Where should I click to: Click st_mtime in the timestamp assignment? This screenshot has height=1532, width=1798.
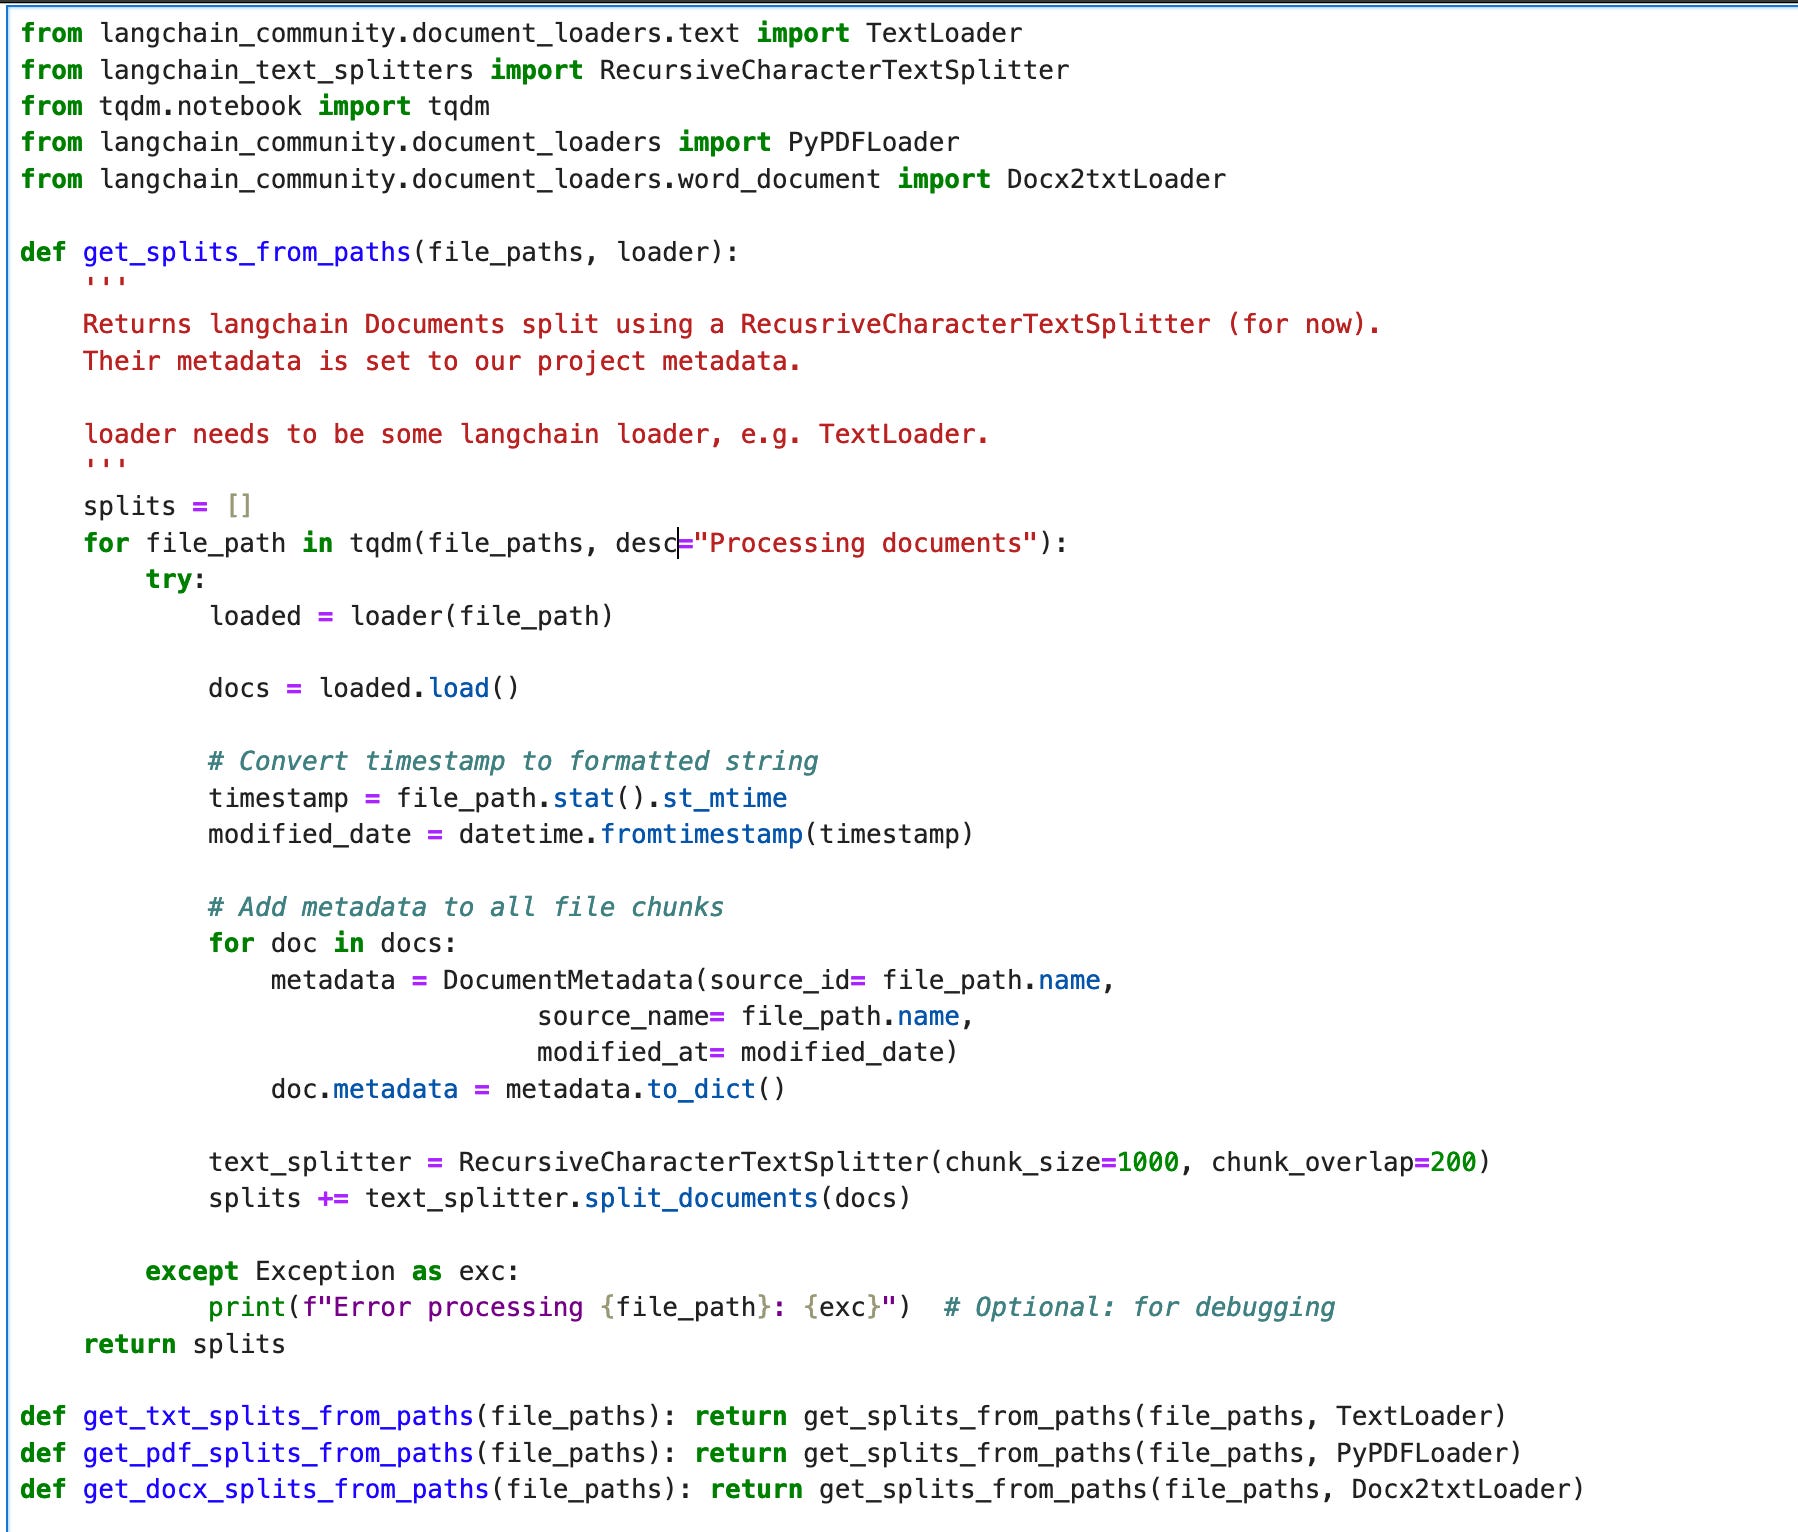[x=725, y=798]
